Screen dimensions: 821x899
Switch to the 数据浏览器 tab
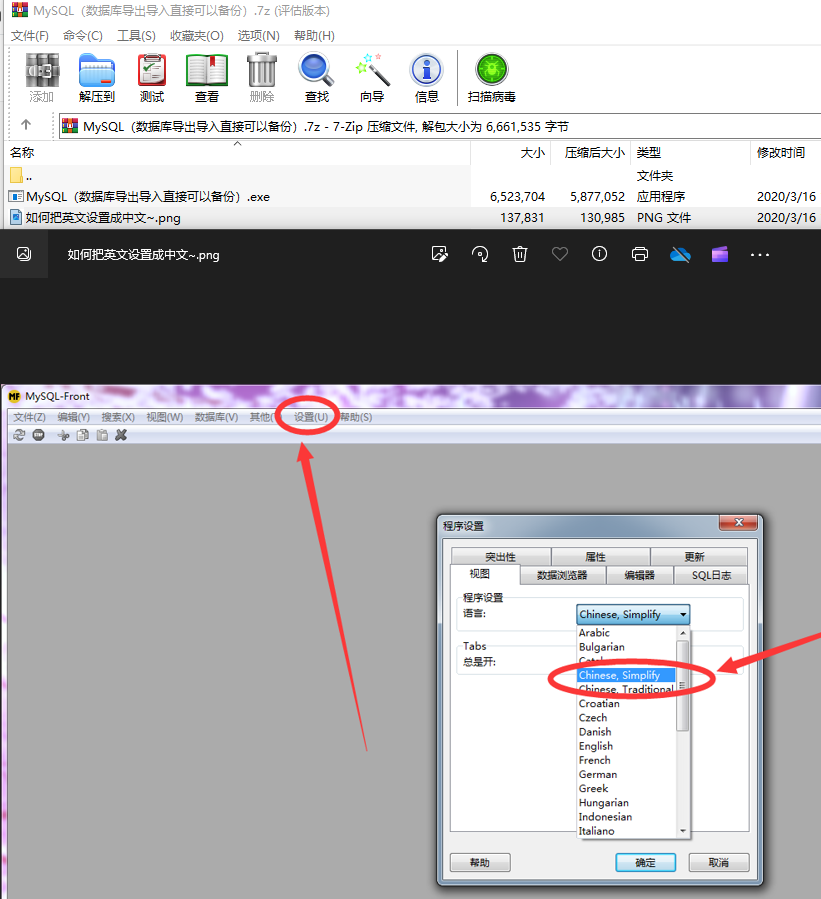coord(562,575)
